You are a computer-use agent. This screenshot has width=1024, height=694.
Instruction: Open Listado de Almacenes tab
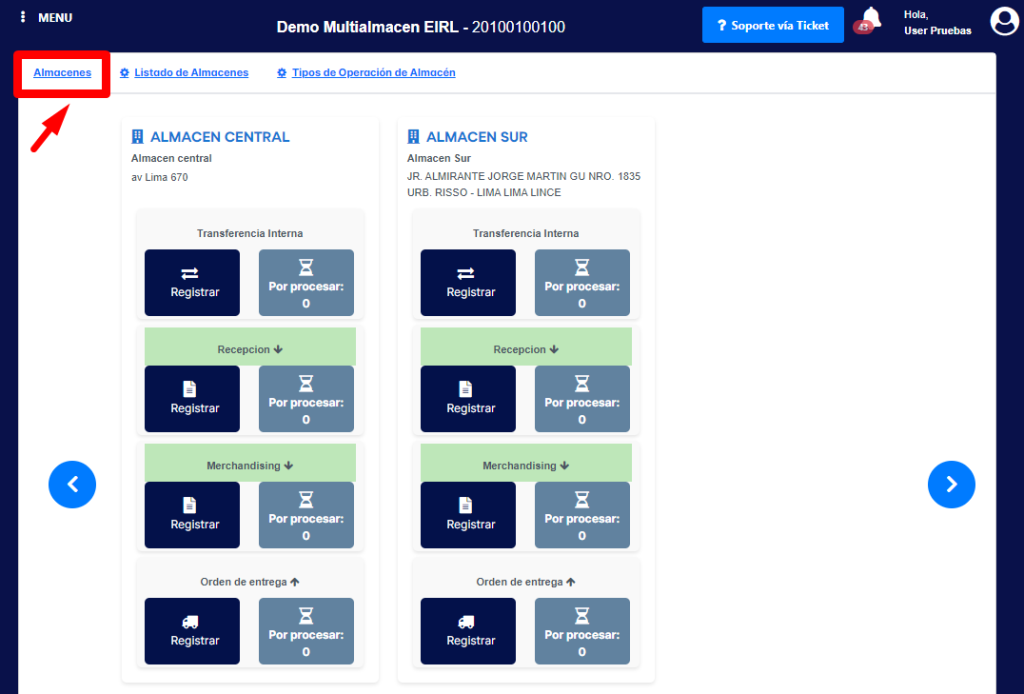point(191,72)
